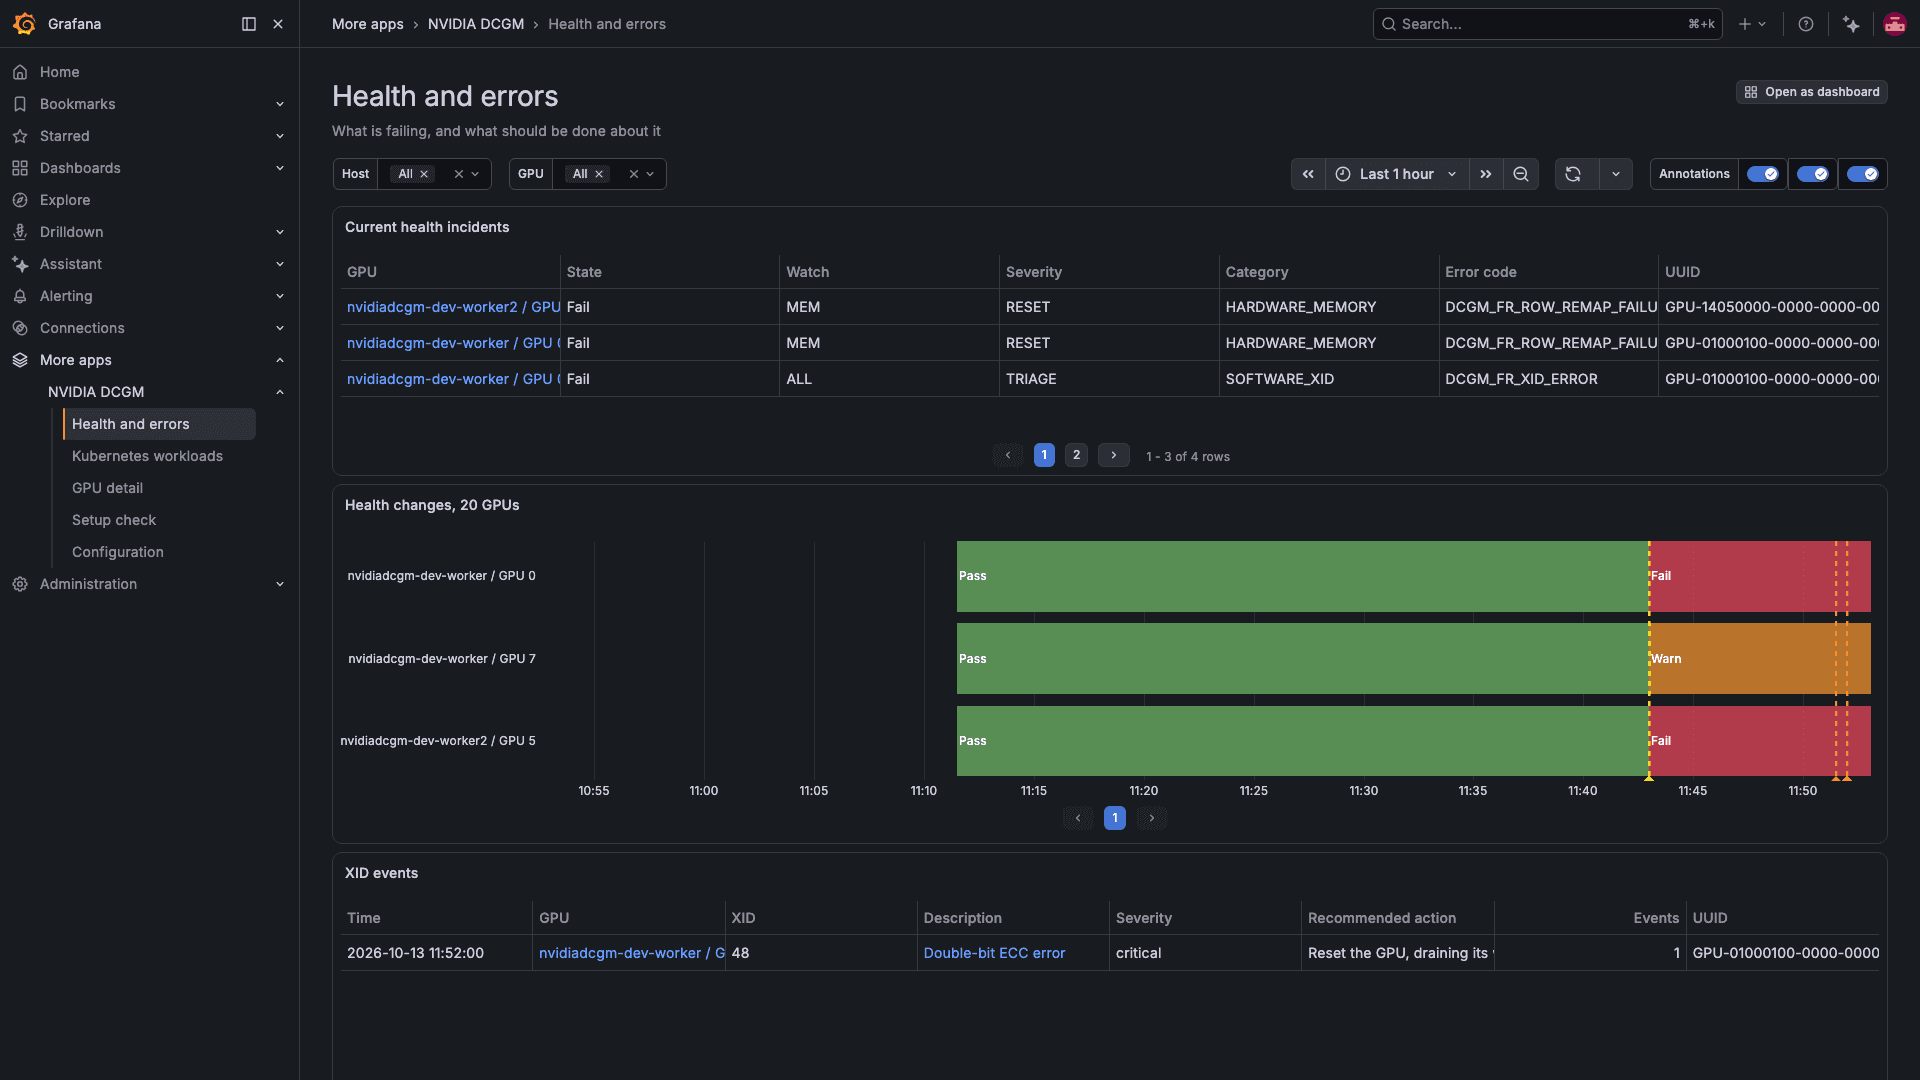The image size is (1920, 1080).
Task: Toggle the middle Annotations switch
Action: click(1812, 174)
